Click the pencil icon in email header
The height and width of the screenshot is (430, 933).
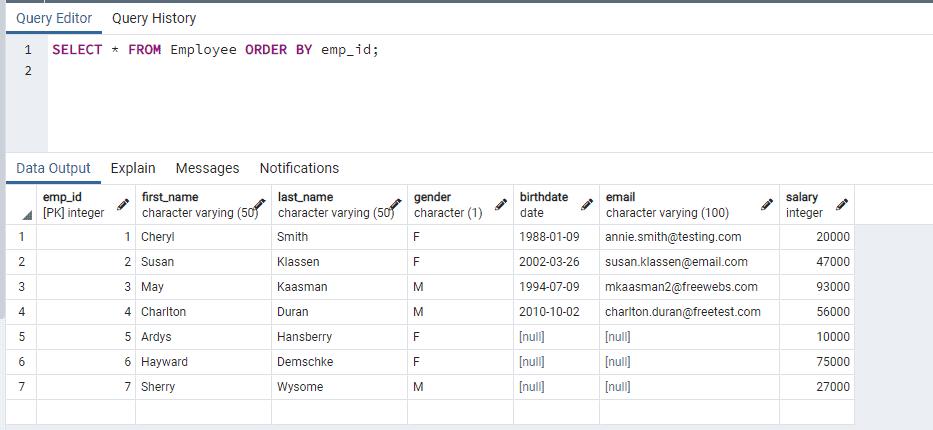(767, 205)
